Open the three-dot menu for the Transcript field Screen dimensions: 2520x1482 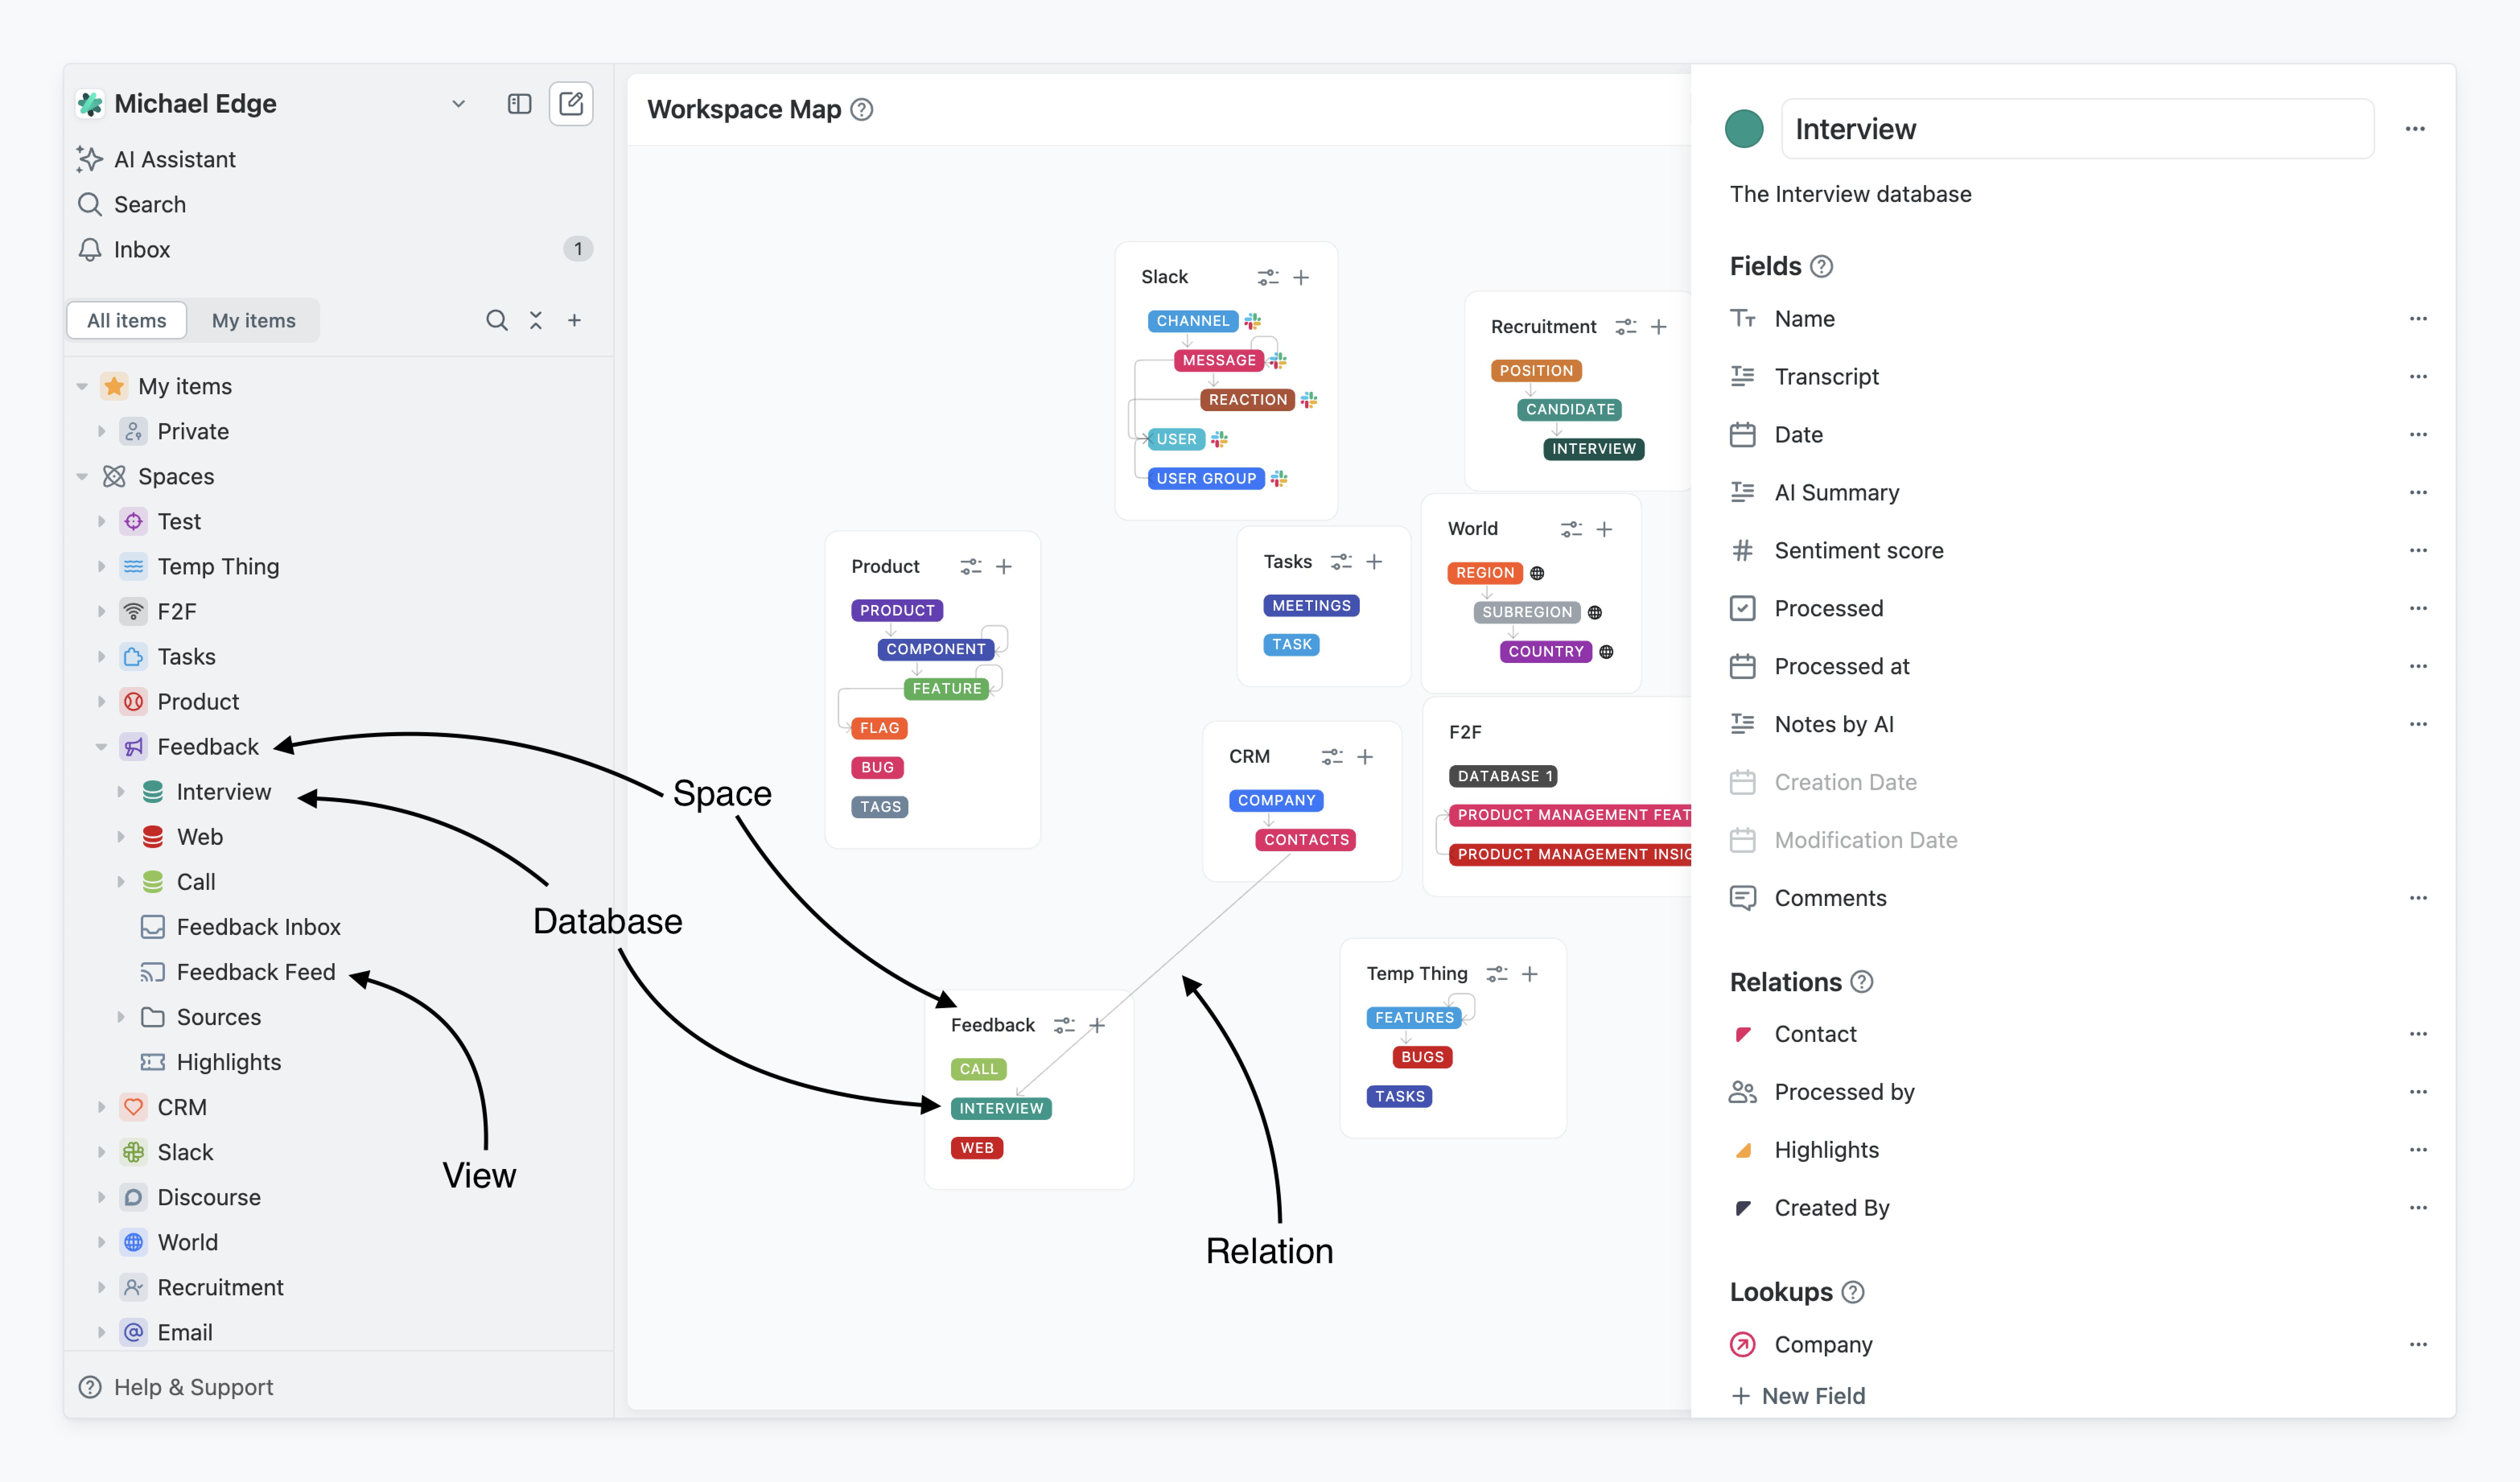click(x=2419, y=376)
